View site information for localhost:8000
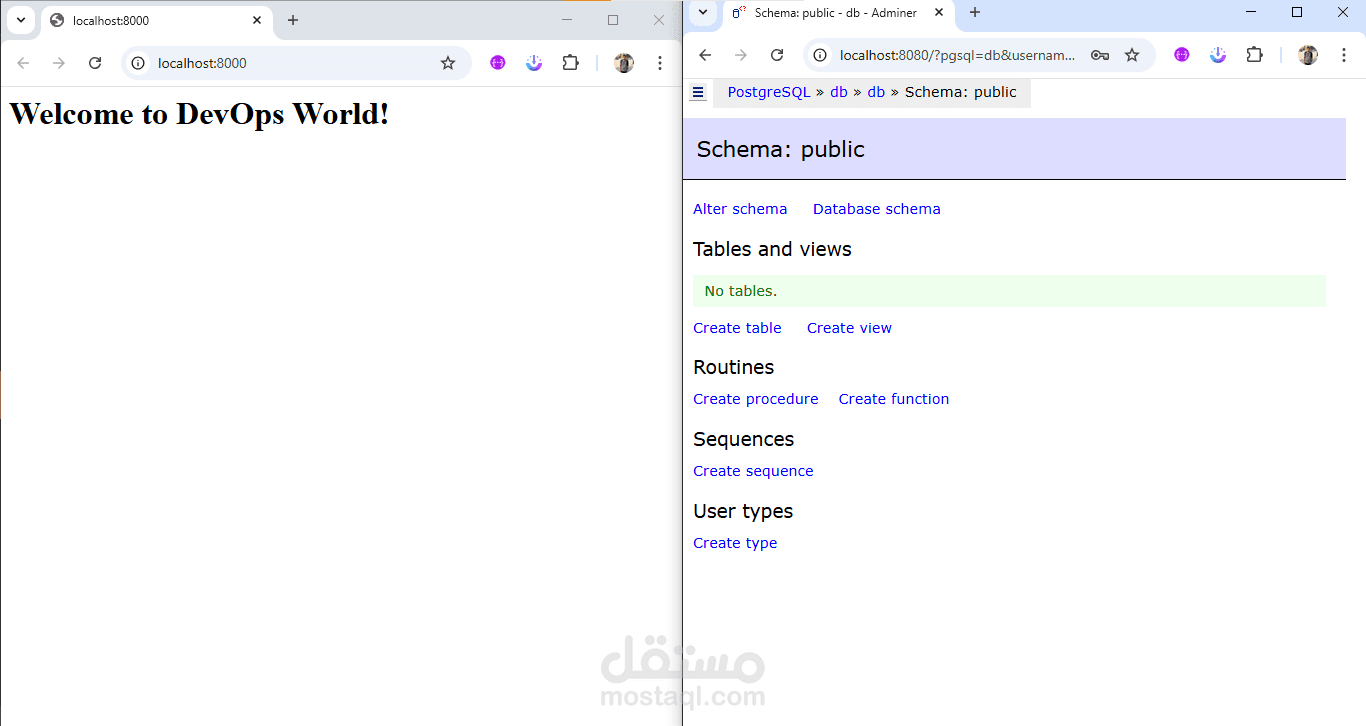 [x=139, y=63]
